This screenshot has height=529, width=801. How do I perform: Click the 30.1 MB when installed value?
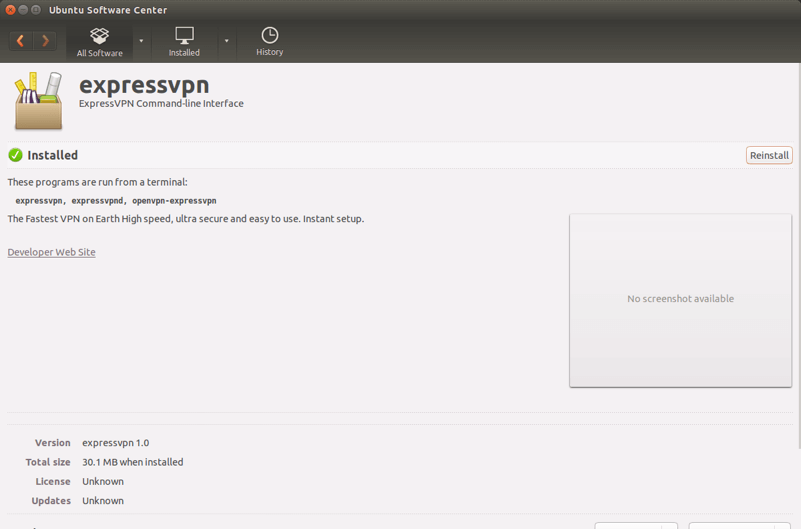133,462
